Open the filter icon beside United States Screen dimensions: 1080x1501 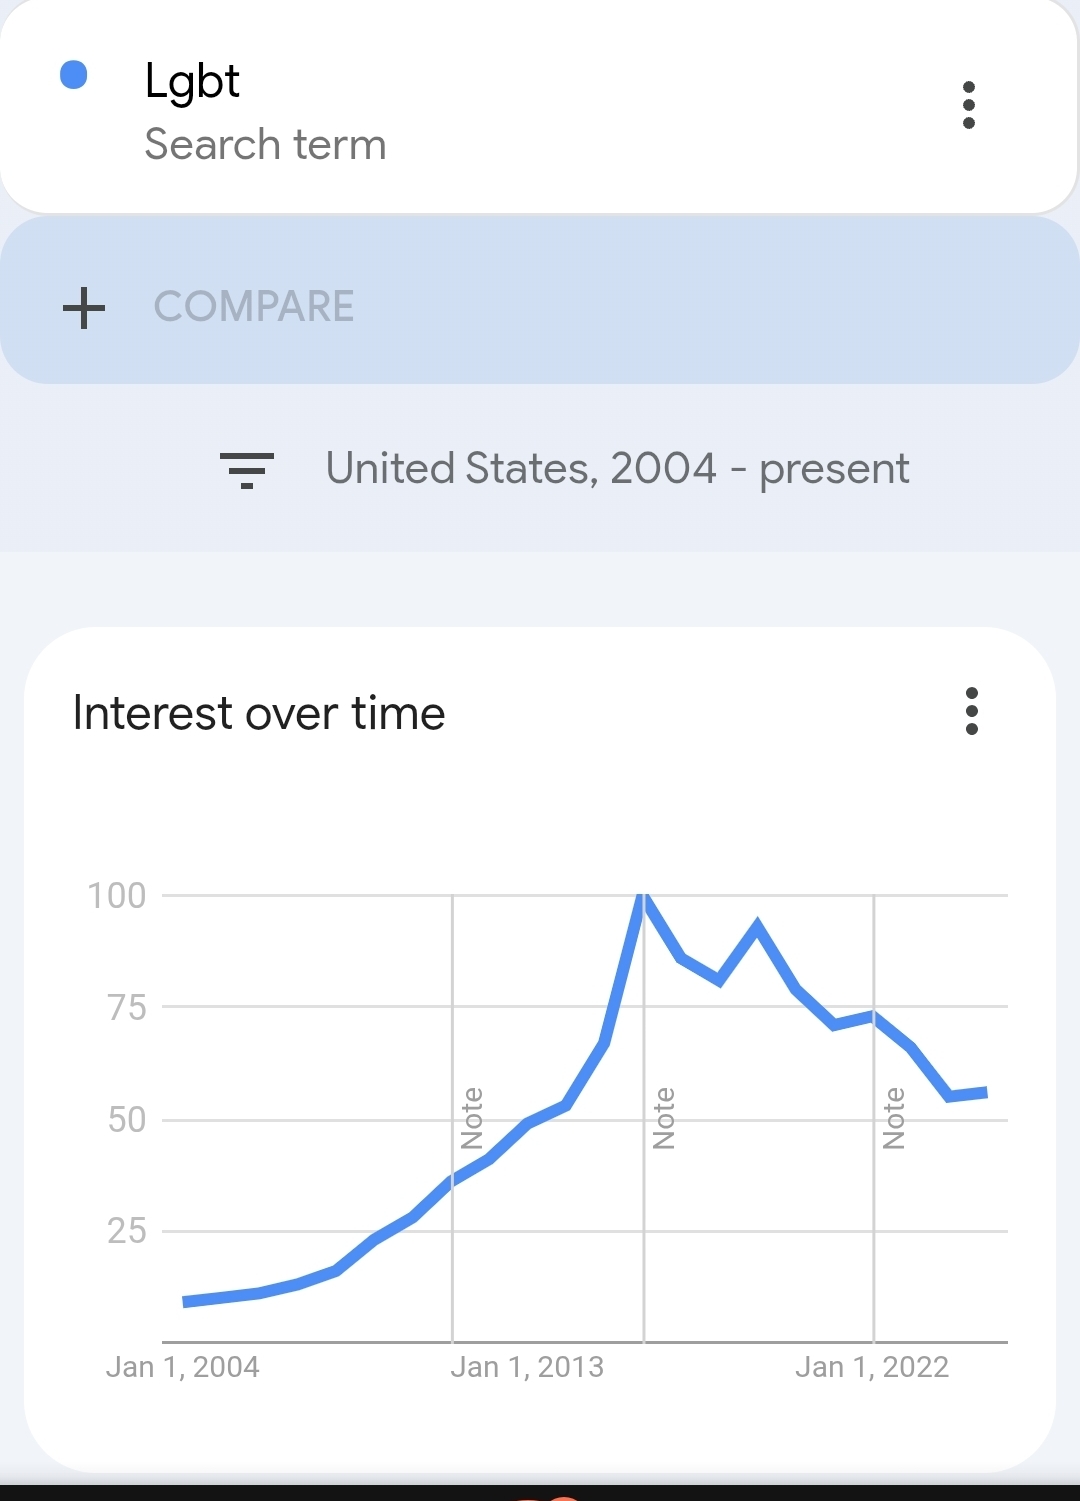[246, 469]
